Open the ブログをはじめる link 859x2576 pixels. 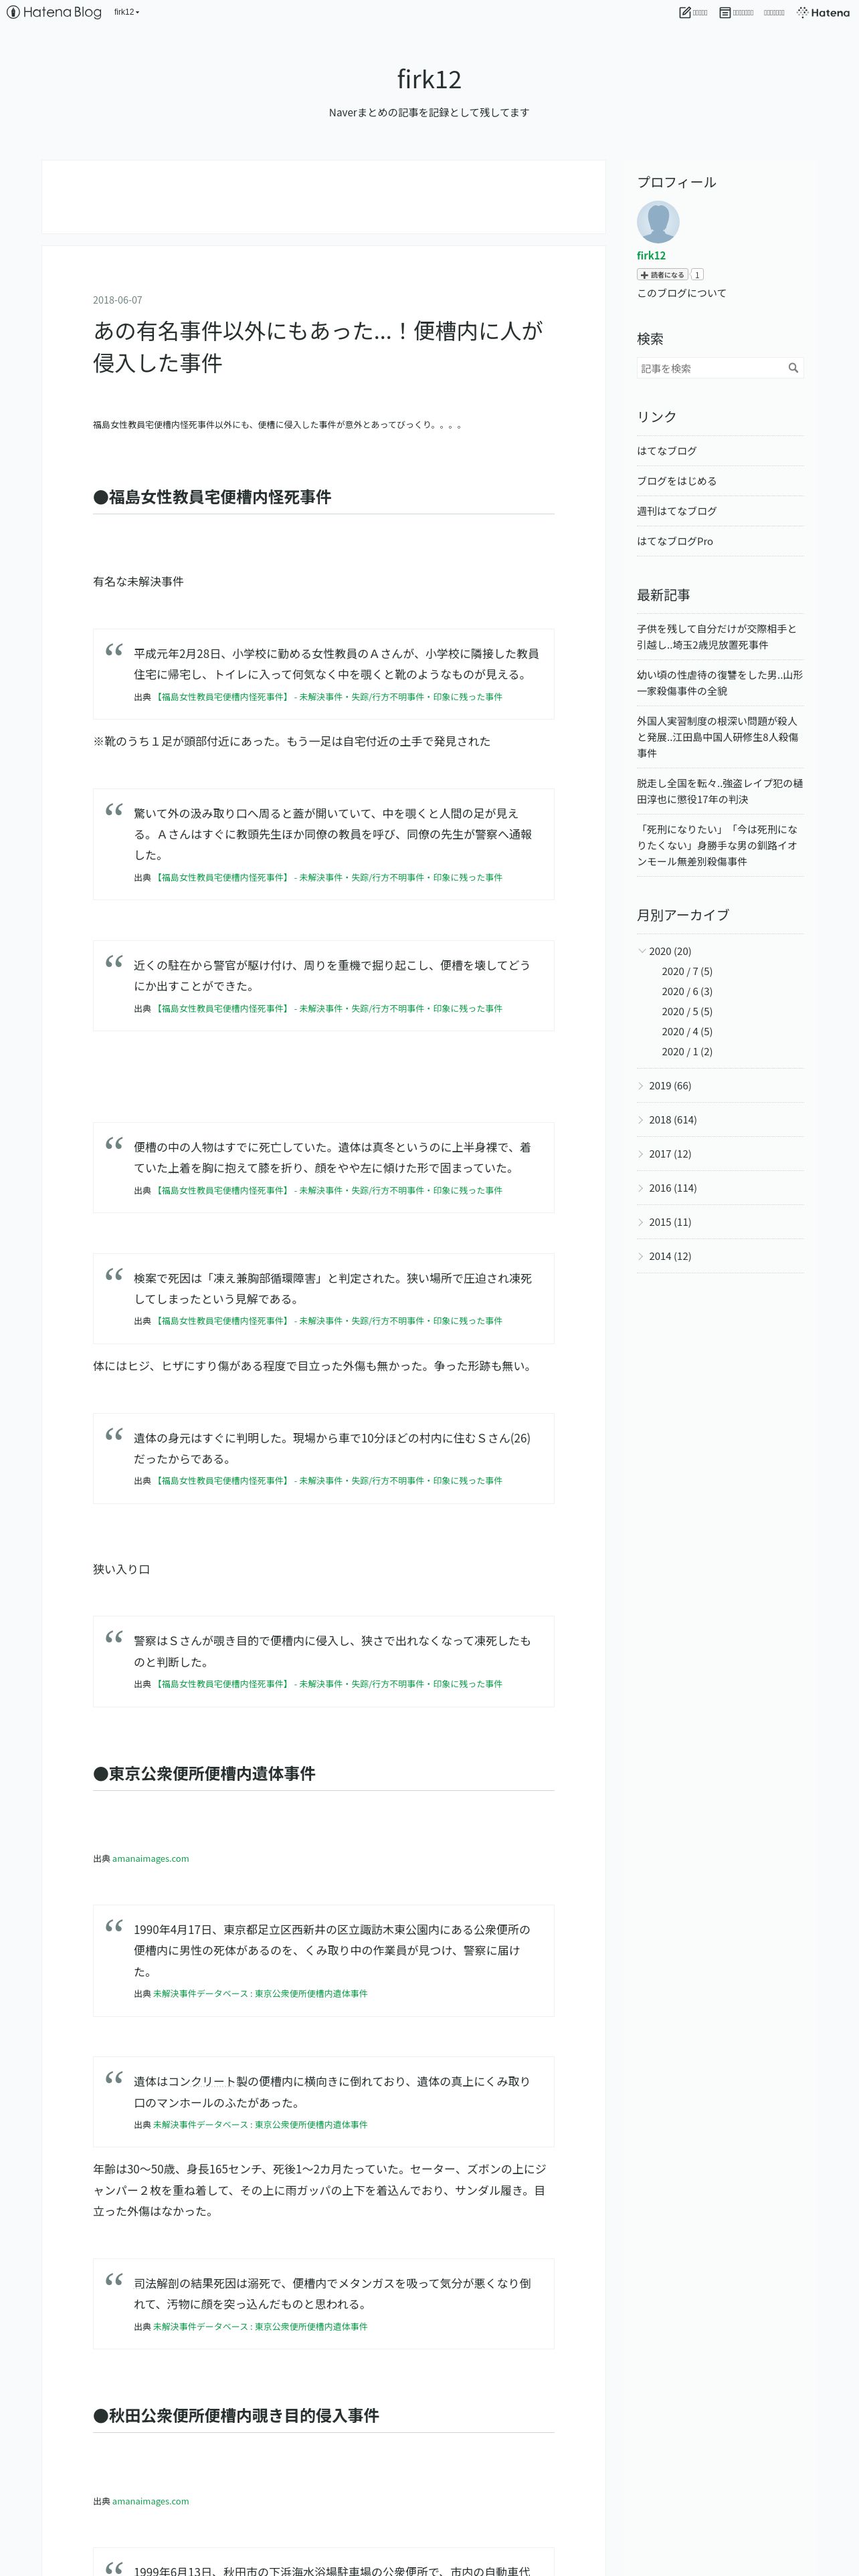point(677,481)
